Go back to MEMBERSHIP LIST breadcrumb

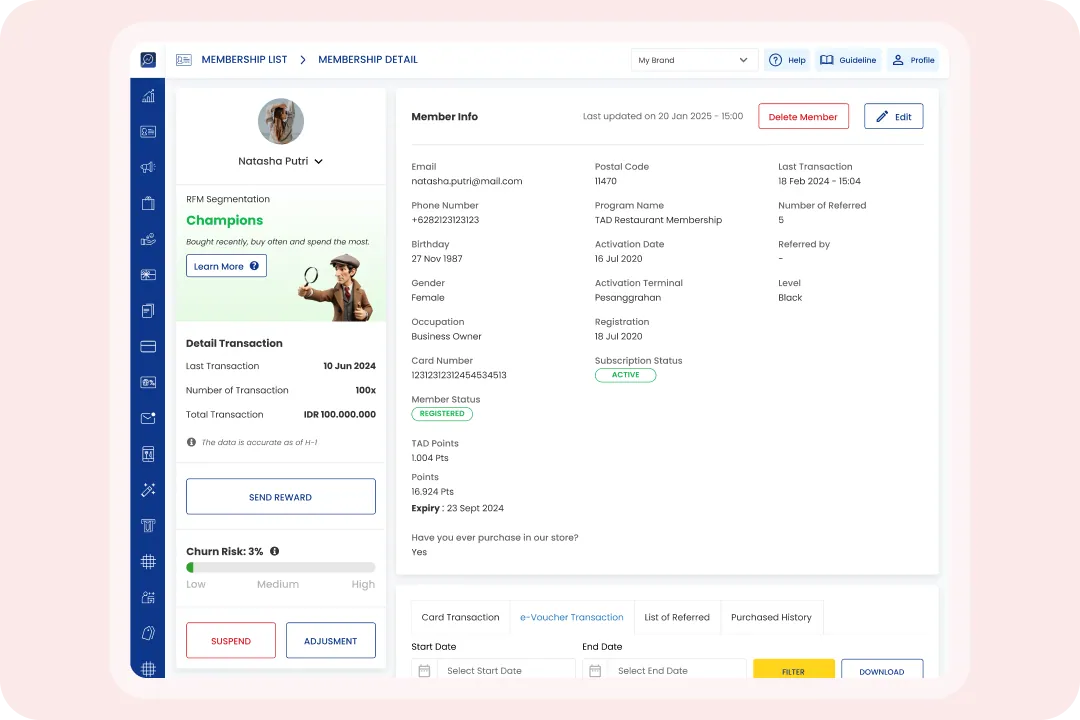[x=245, y=60]
